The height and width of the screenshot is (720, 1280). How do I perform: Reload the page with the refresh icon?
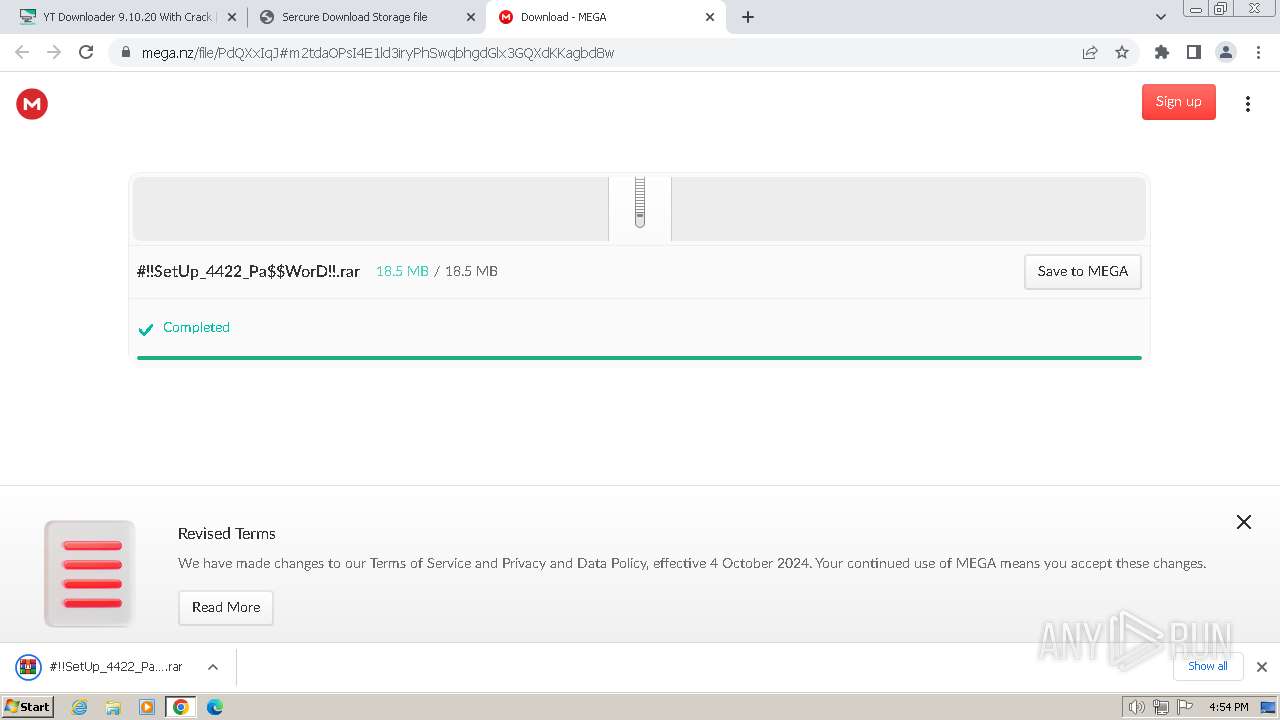(x=86, y=52)
